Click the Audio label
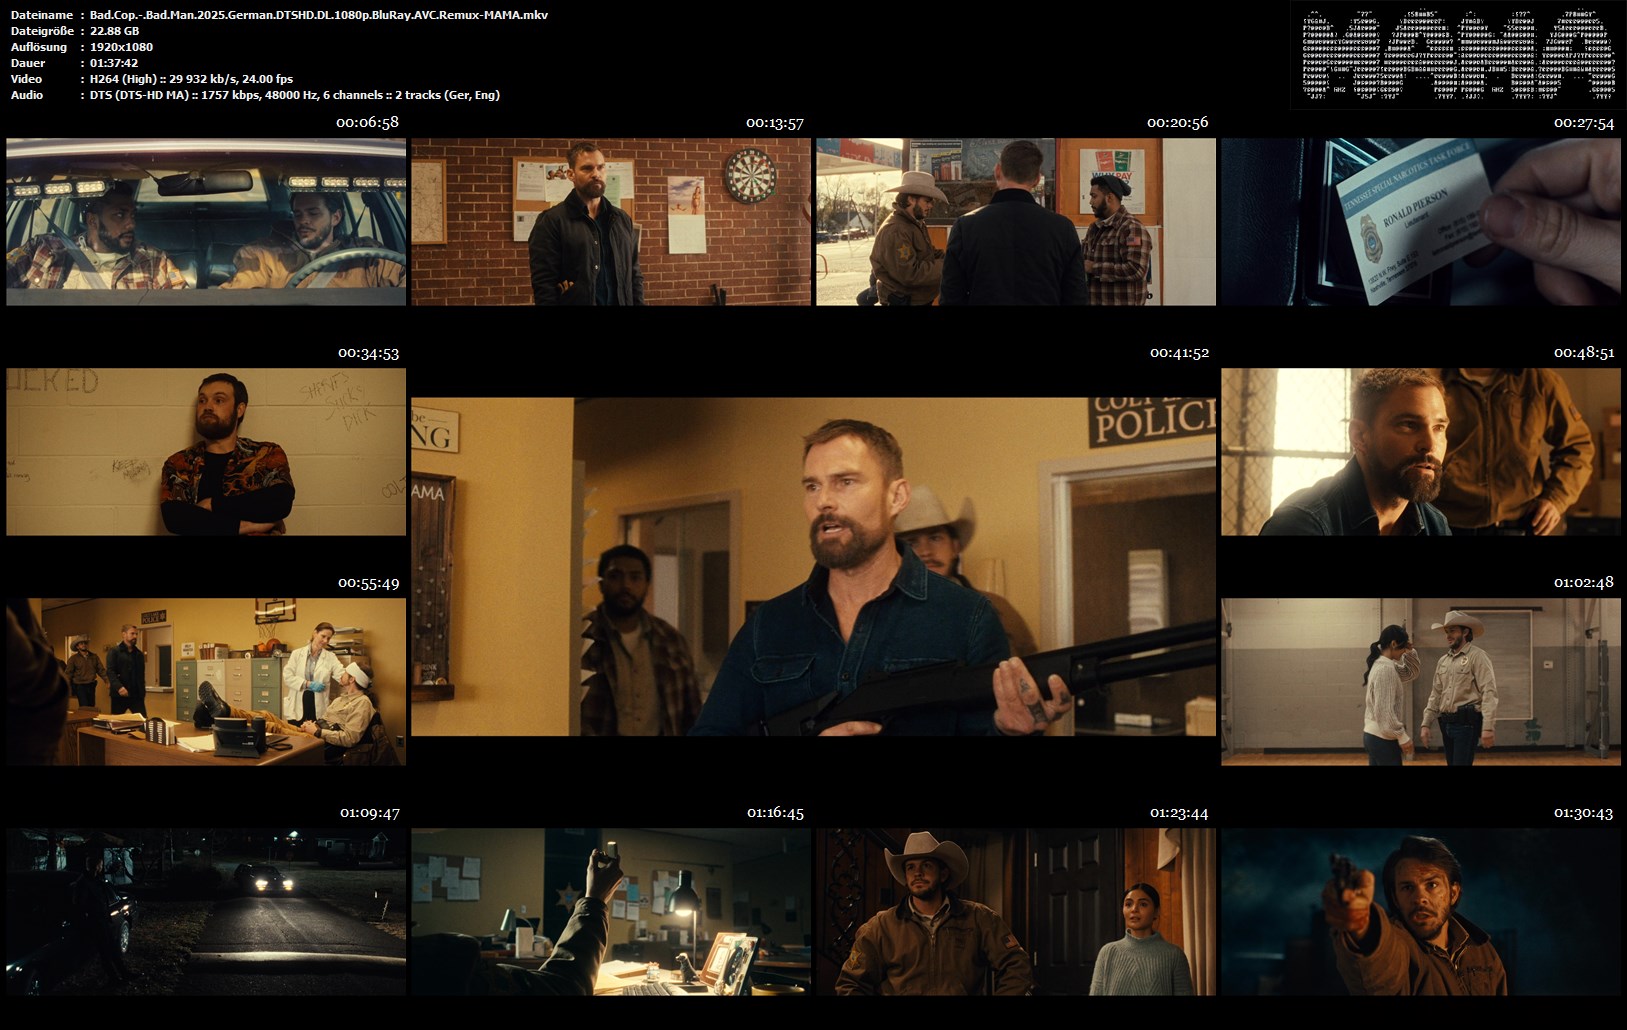This screenshot has width=1627, height=1030. (27, 95)
